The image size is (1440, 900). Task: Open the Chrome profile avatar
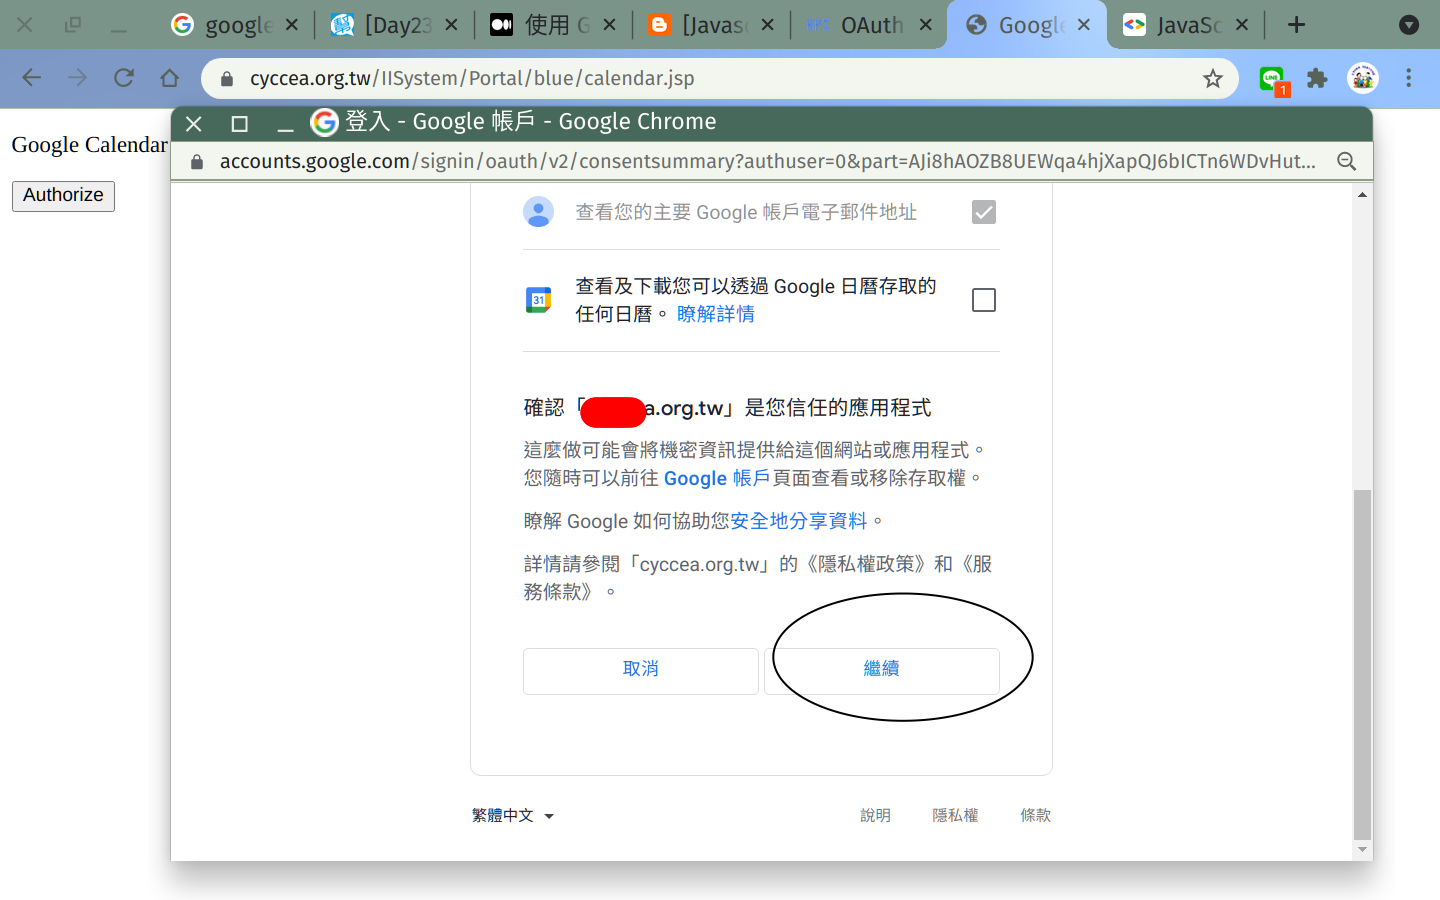[1363, 78]
